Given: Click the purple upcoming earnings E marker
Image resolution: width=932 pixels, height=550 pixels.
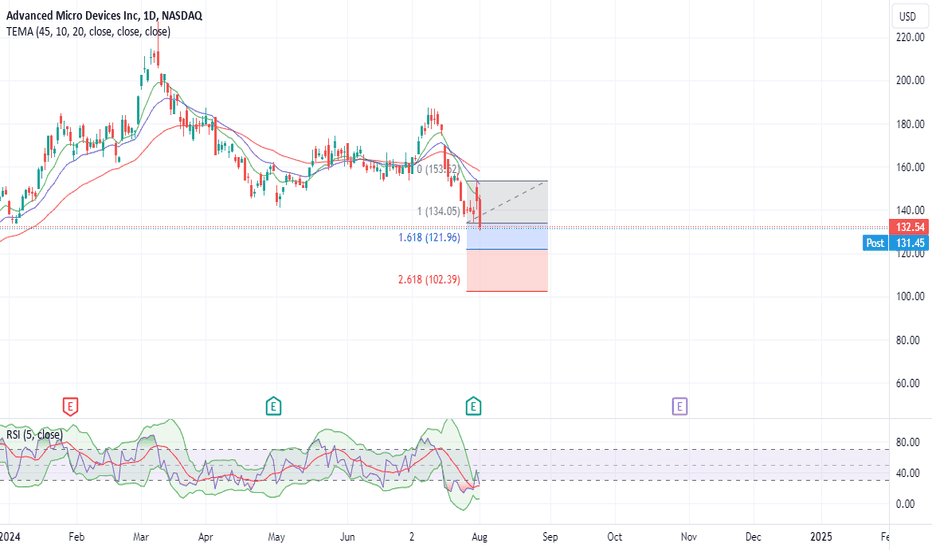Looking at the screenshot, I should click(679, 407).
